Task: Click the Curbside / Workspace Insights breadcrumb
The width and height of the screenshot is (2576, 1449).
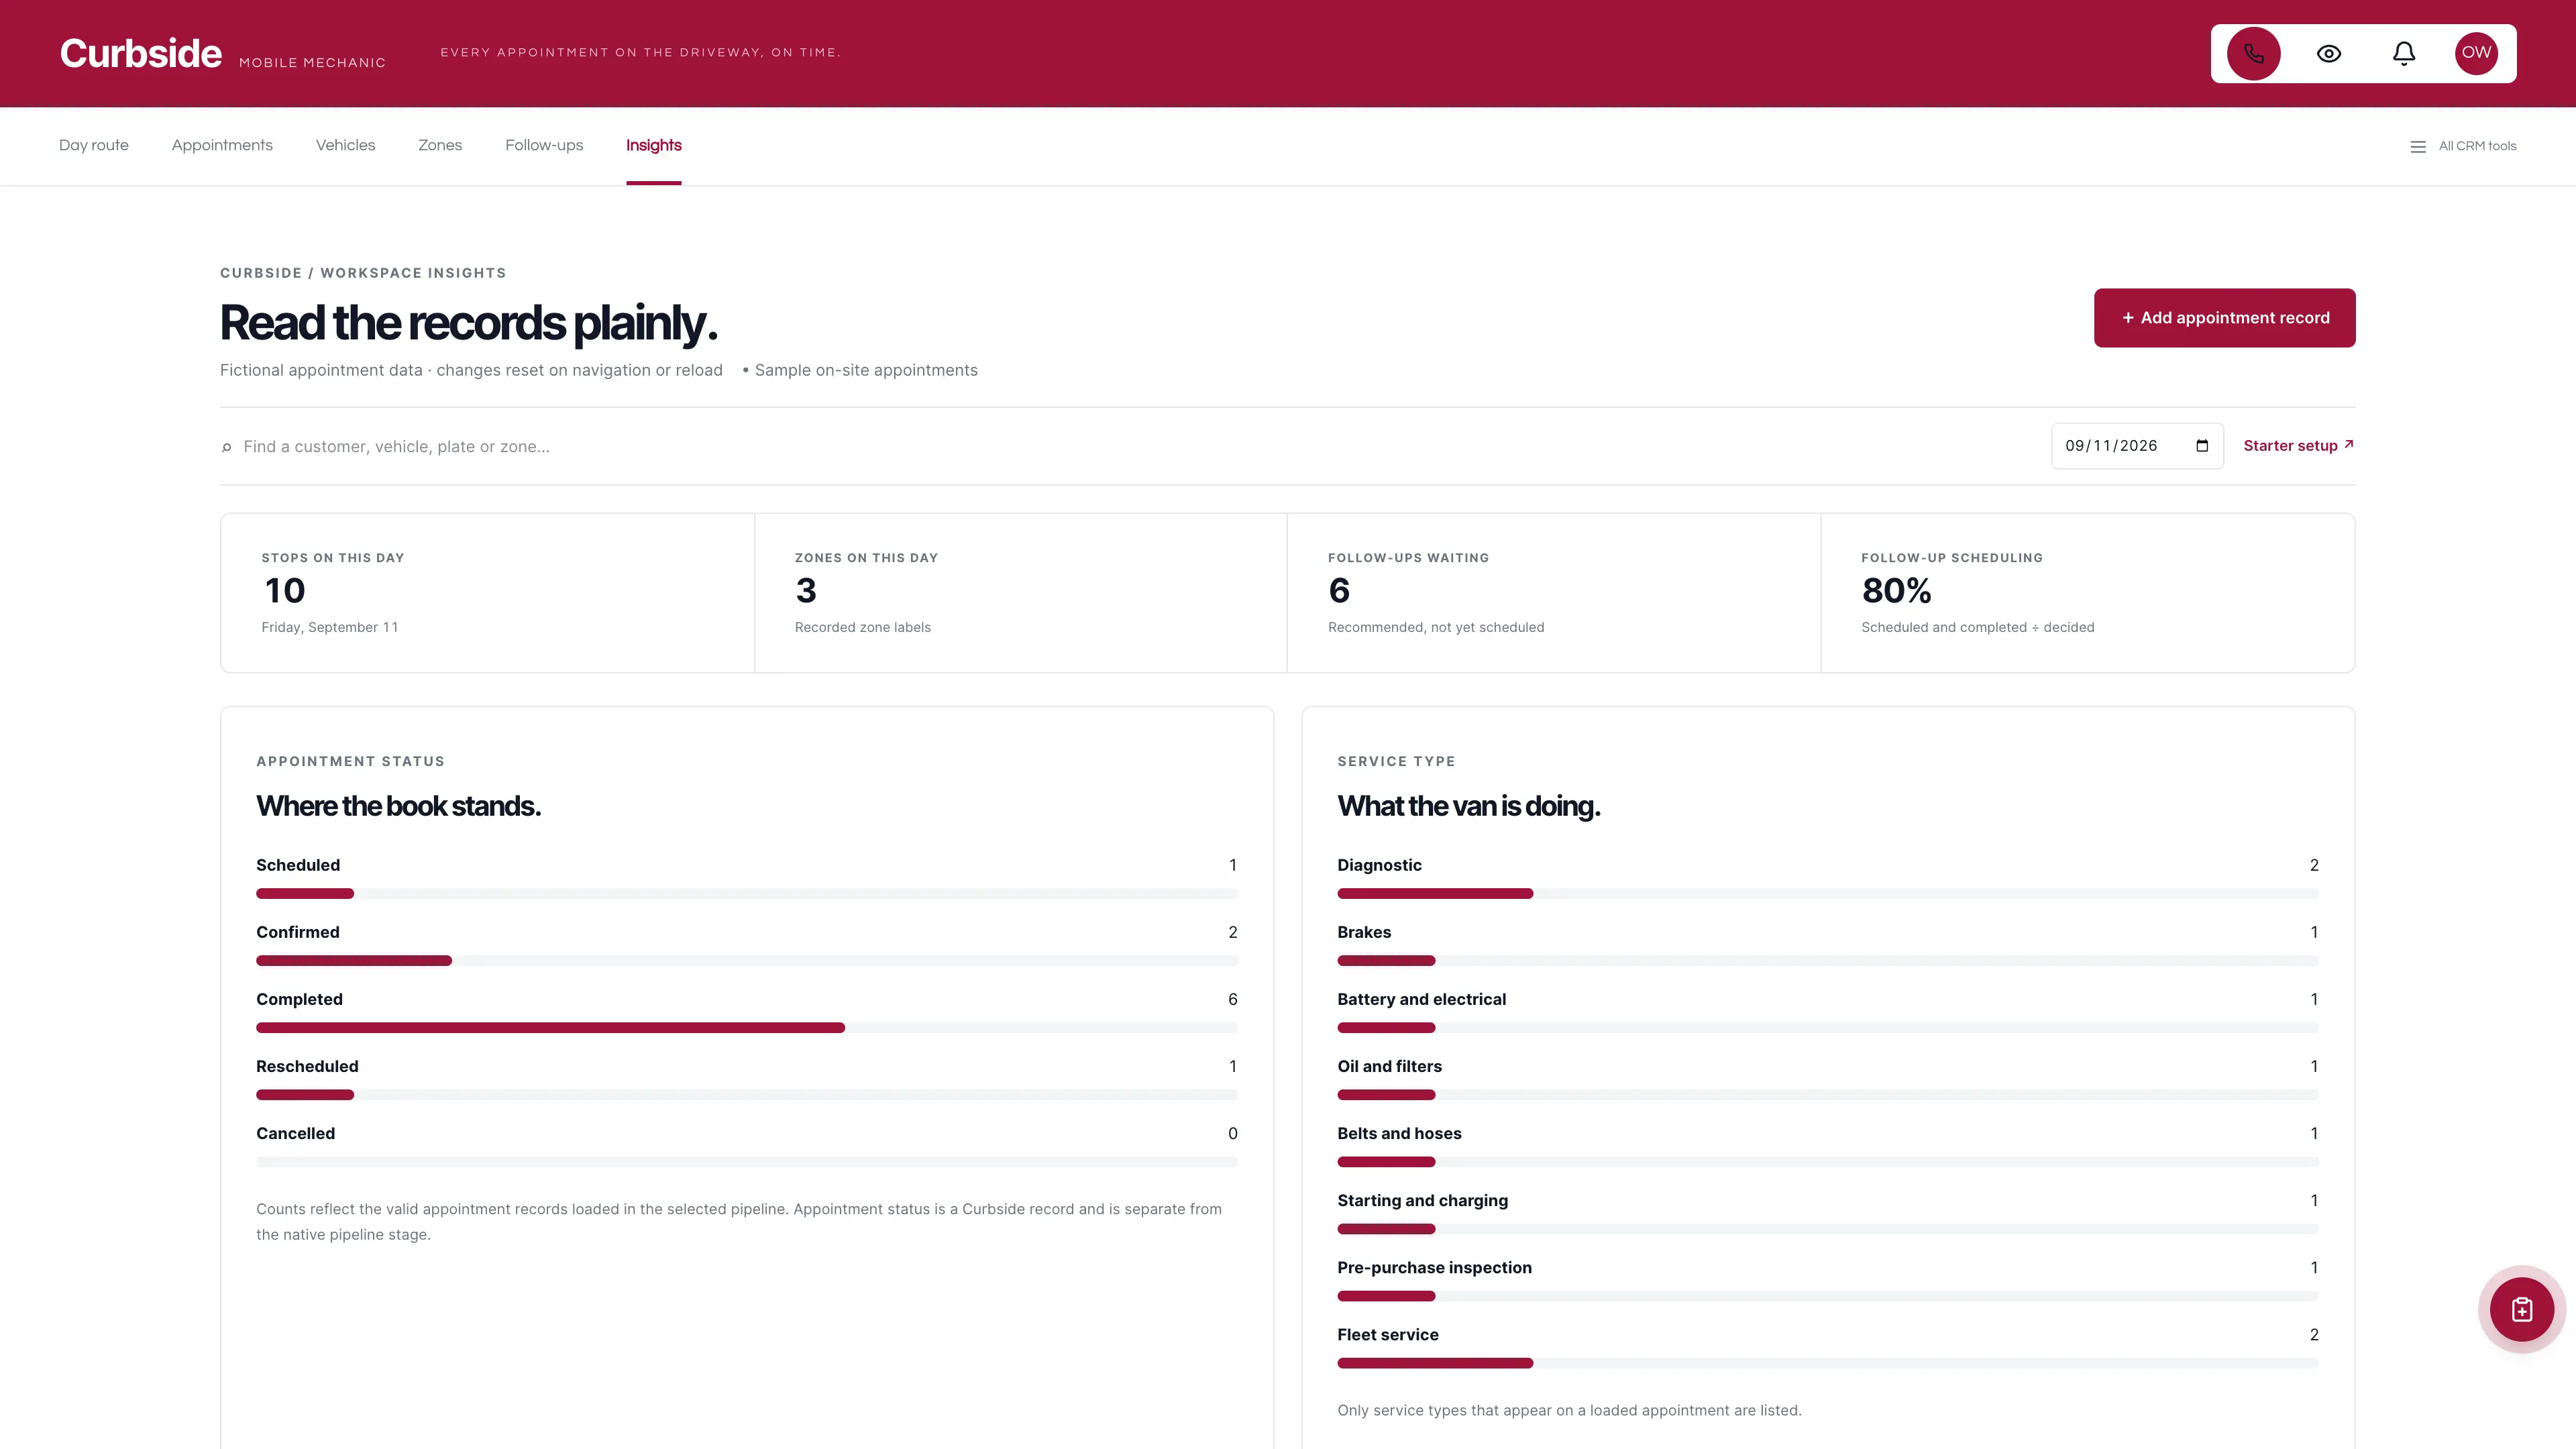Action: (x=363, y=273)
